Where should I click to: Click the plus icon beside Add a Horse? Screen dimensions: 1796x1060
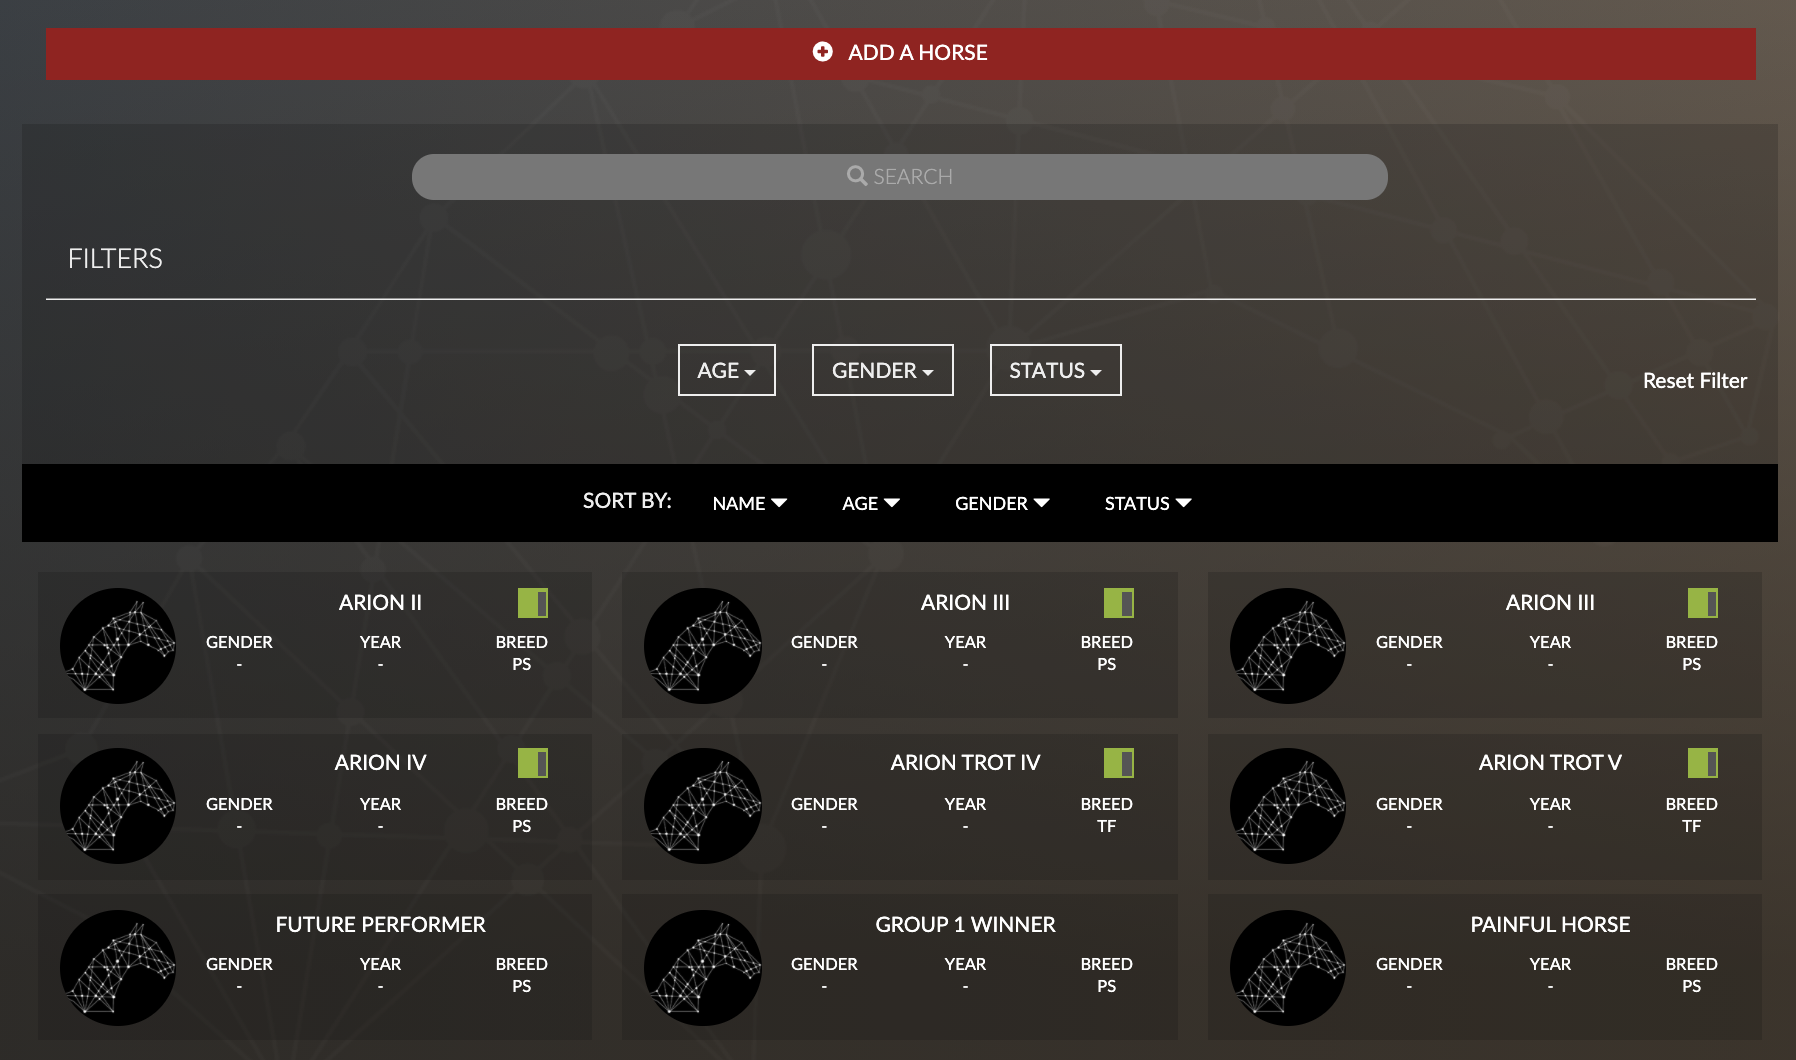[x=822, y=52]
